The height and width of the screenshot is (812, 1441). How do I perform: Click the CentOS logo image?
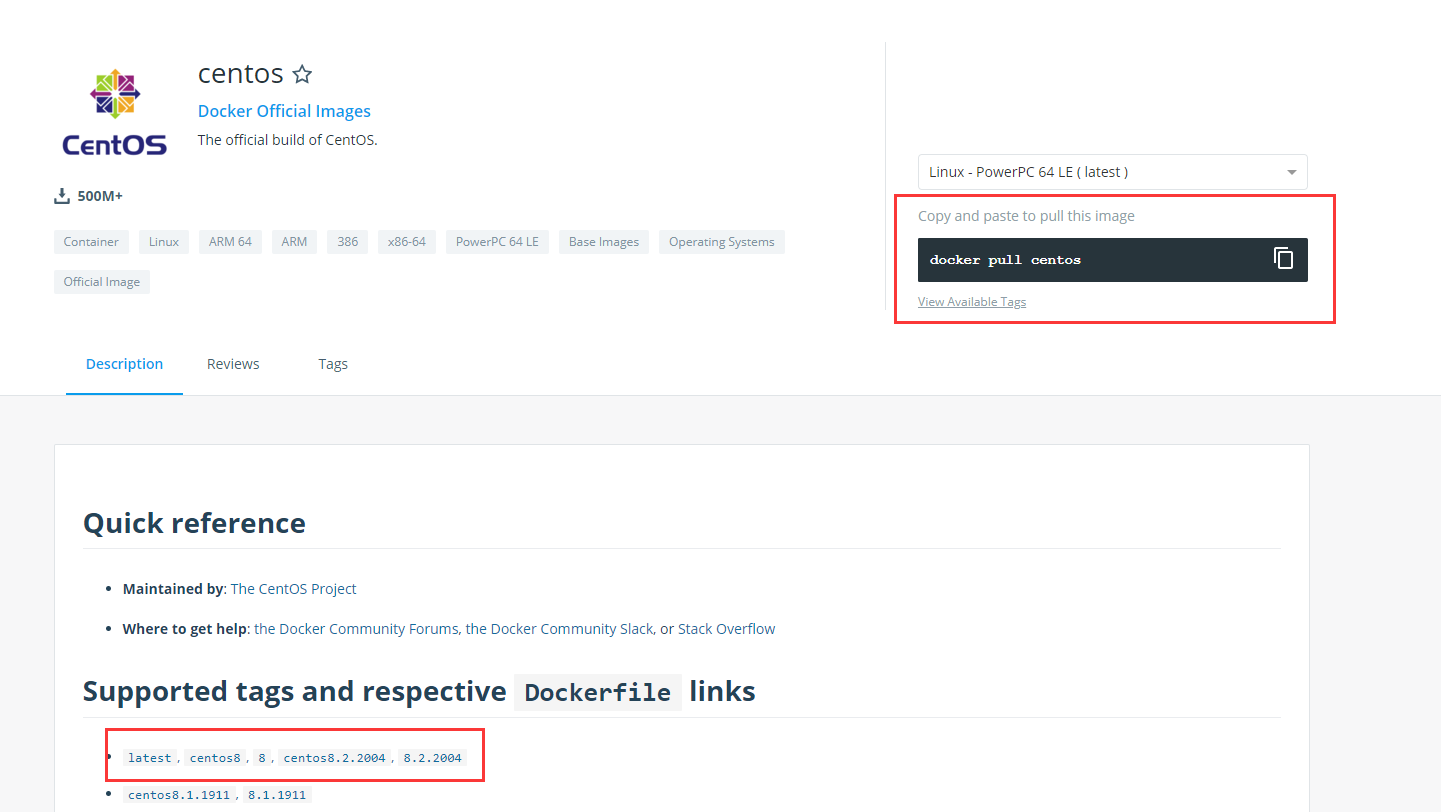114,112
